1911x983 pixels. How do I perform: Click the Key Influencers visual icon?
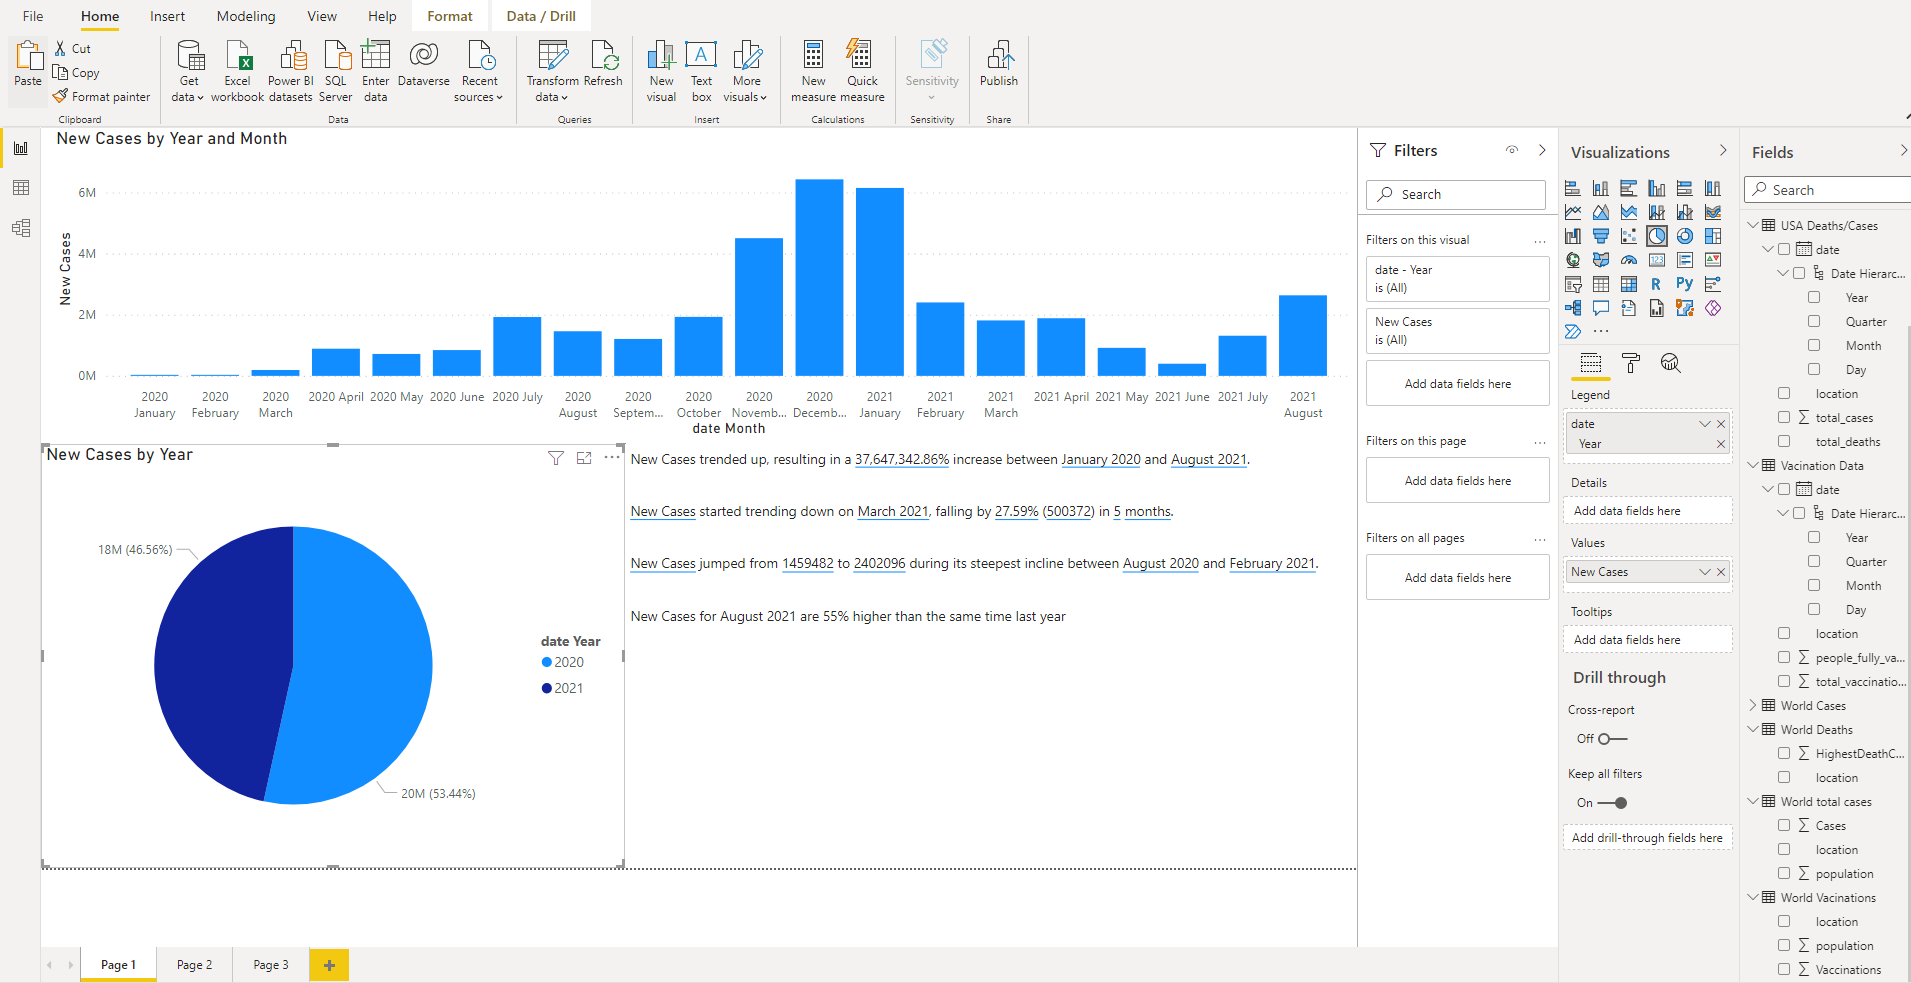tap(1573, 308)
